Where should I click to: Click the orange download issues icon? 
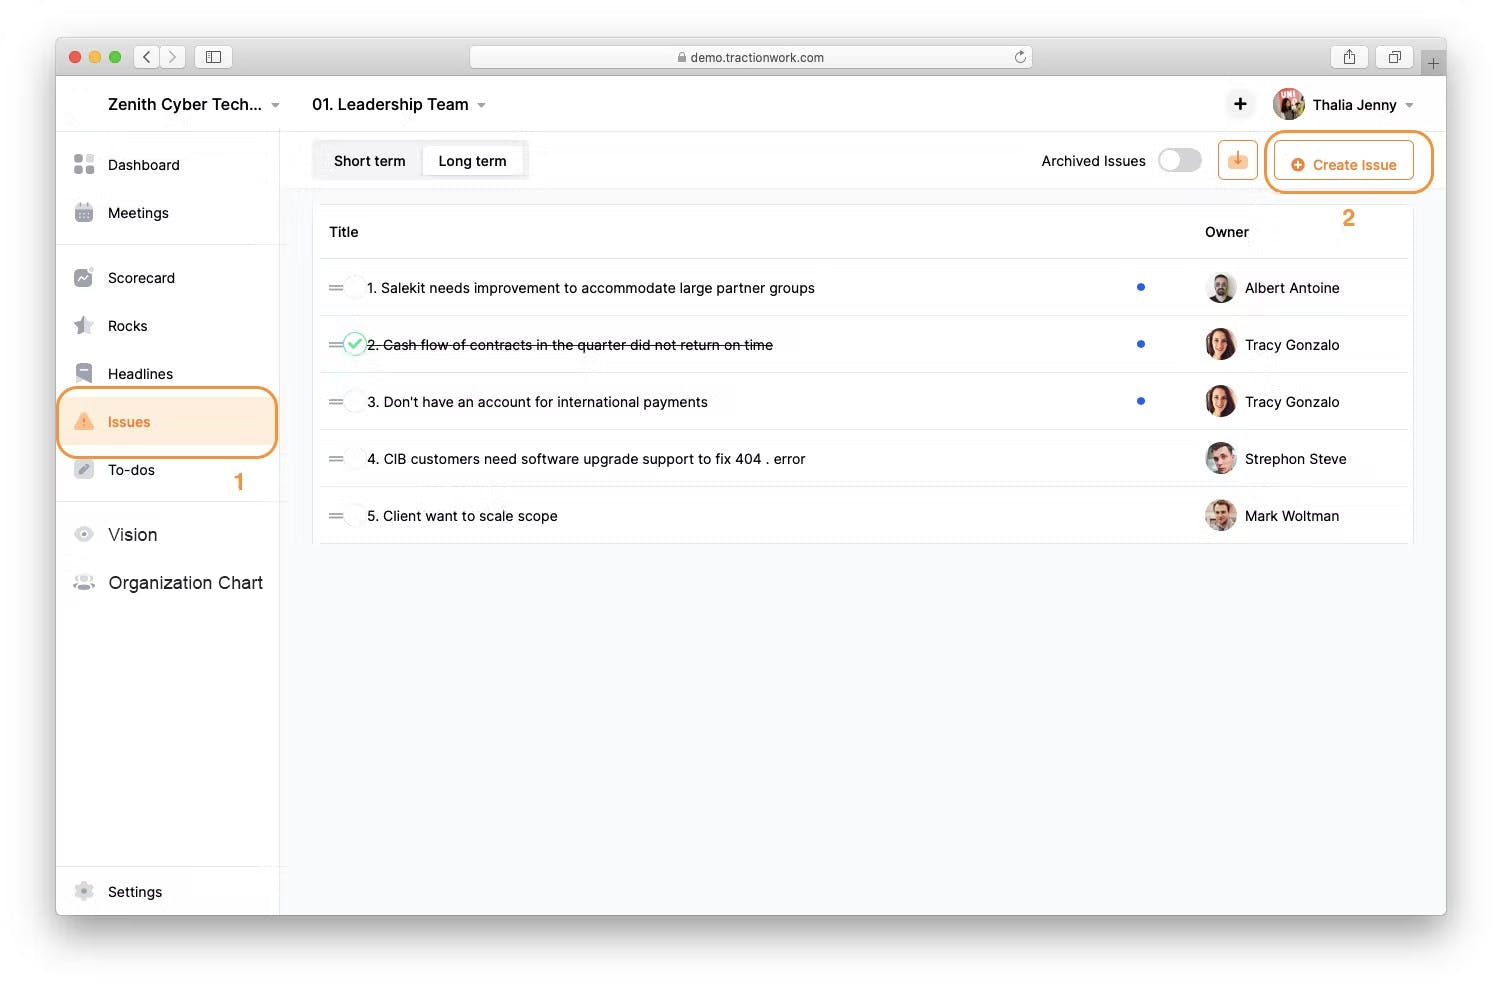coord(1237,160)
